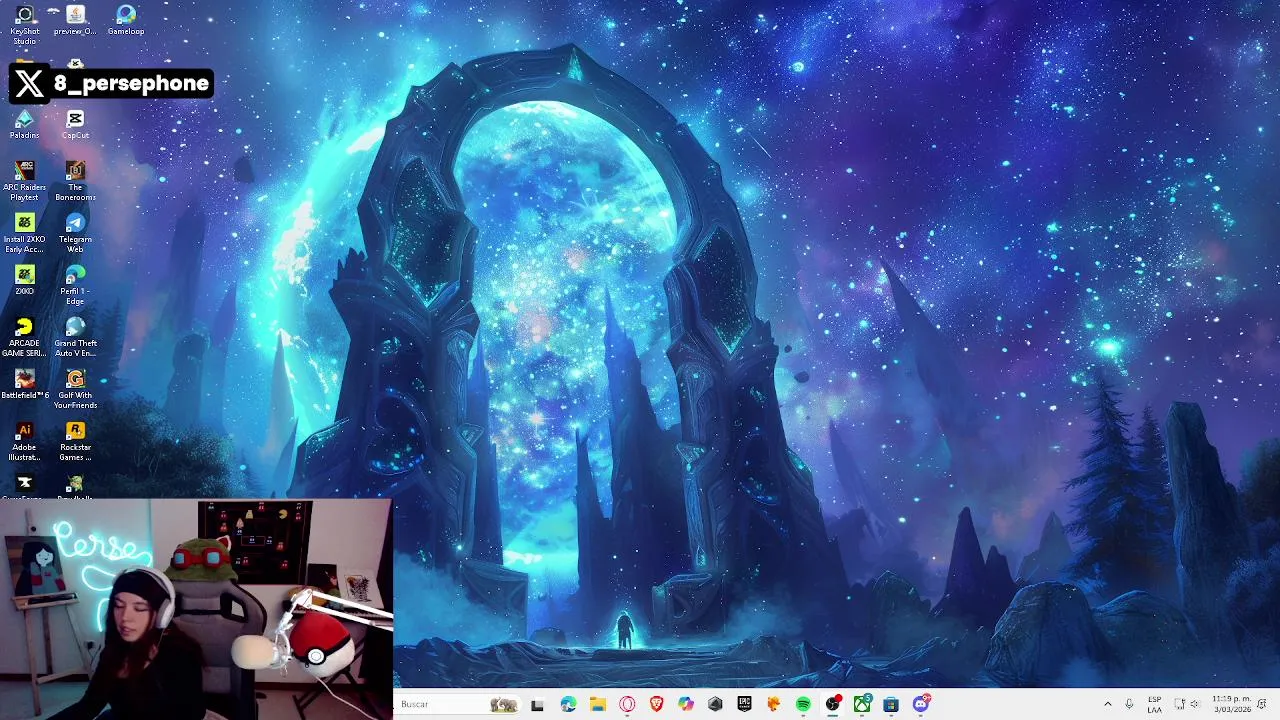The image size is (1280, 720).
Task: Click the Perfil 1 - Edge shortcut
Action: [x=75, y=285]
